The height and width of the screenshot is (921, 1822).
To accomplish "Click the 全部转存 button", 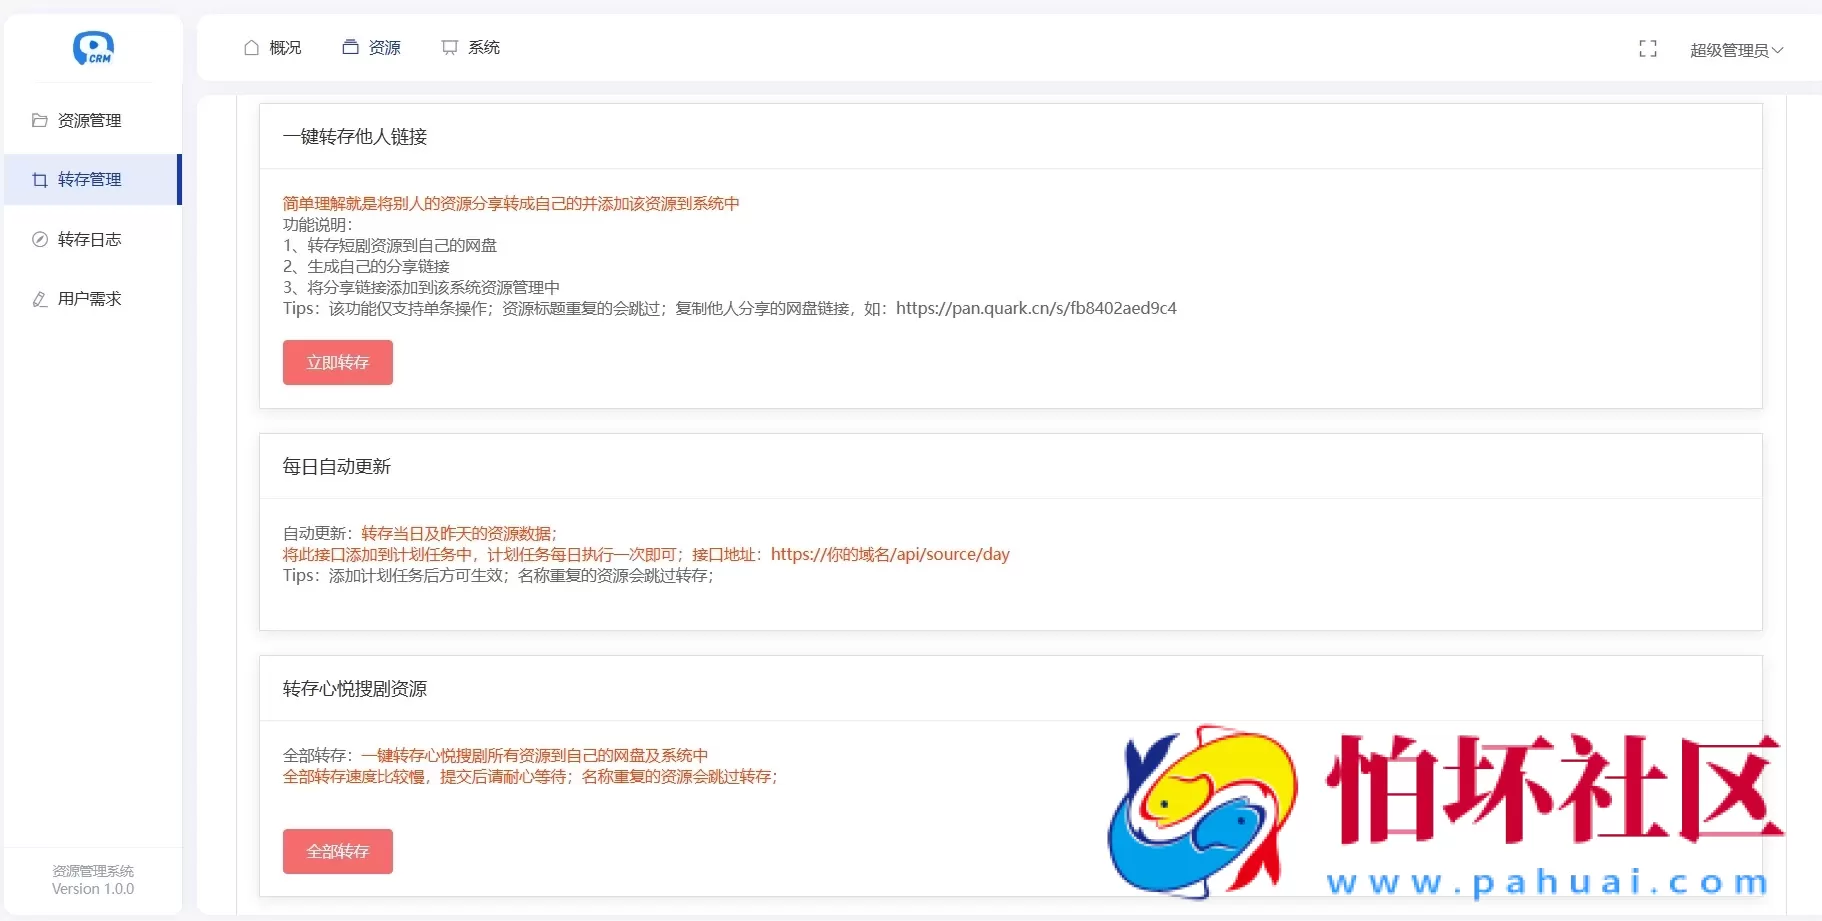I will click(337, 851).
